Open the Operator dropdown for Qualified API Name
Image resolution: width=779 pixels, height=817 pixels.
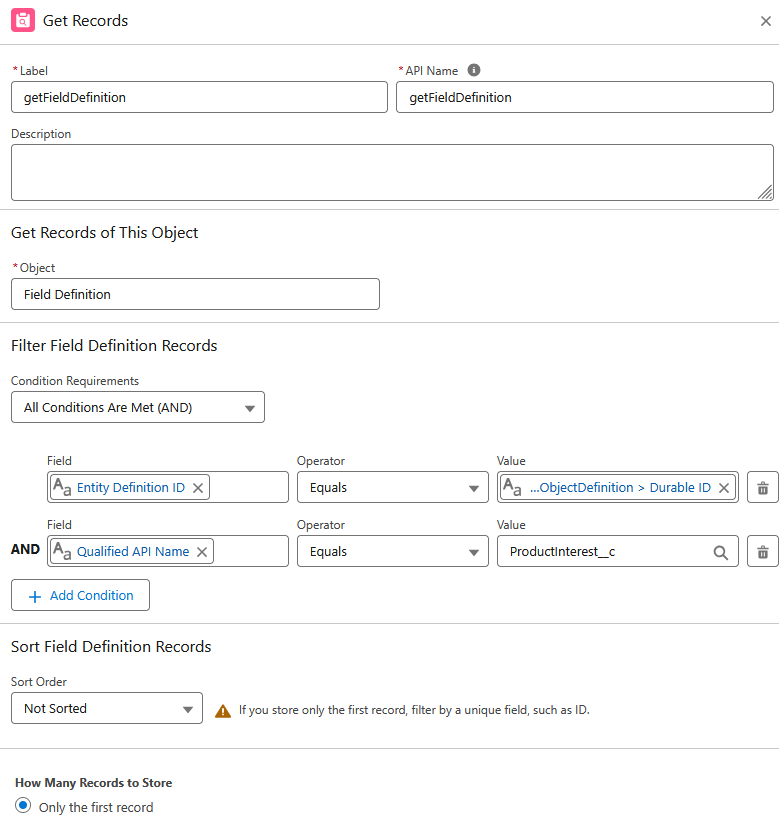coord(392,551)
